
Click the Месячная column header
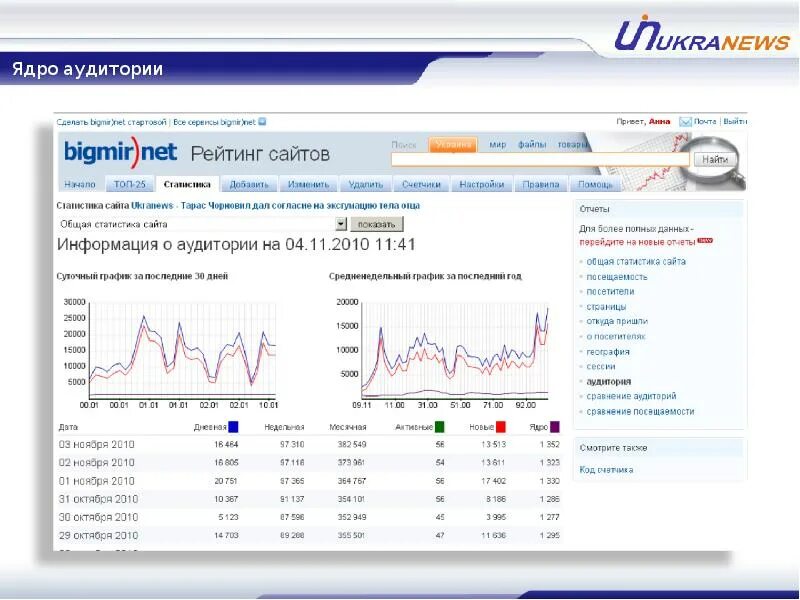347,427
